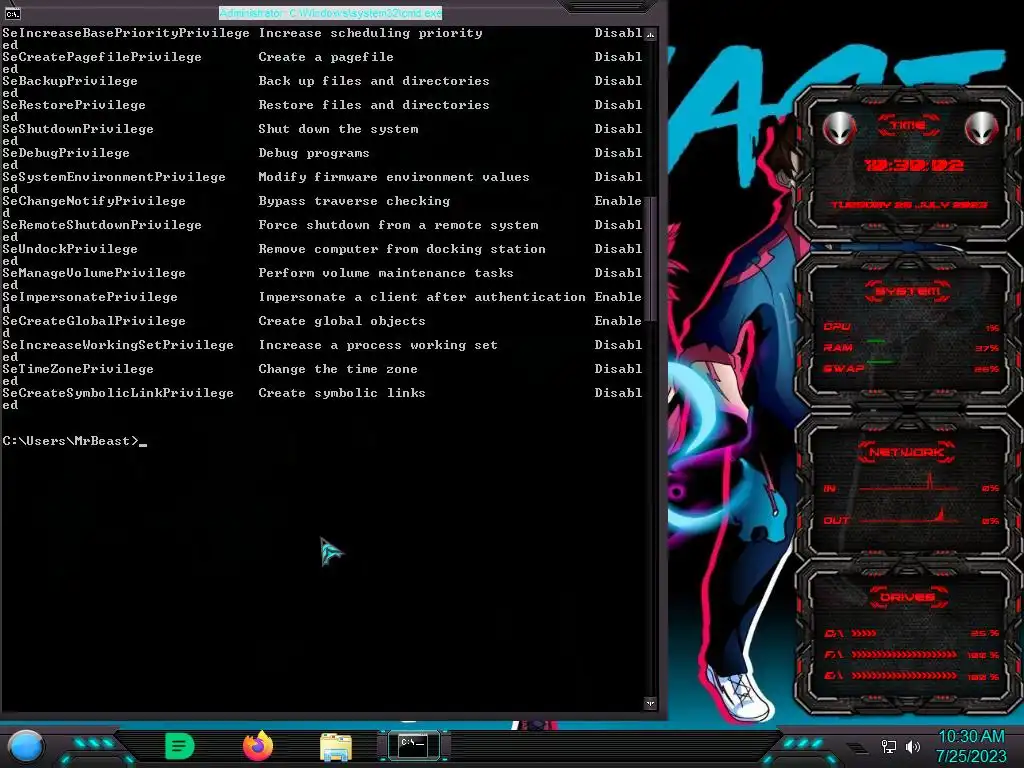
Task: Click left alien head in TIME widget
Action: 839,128
